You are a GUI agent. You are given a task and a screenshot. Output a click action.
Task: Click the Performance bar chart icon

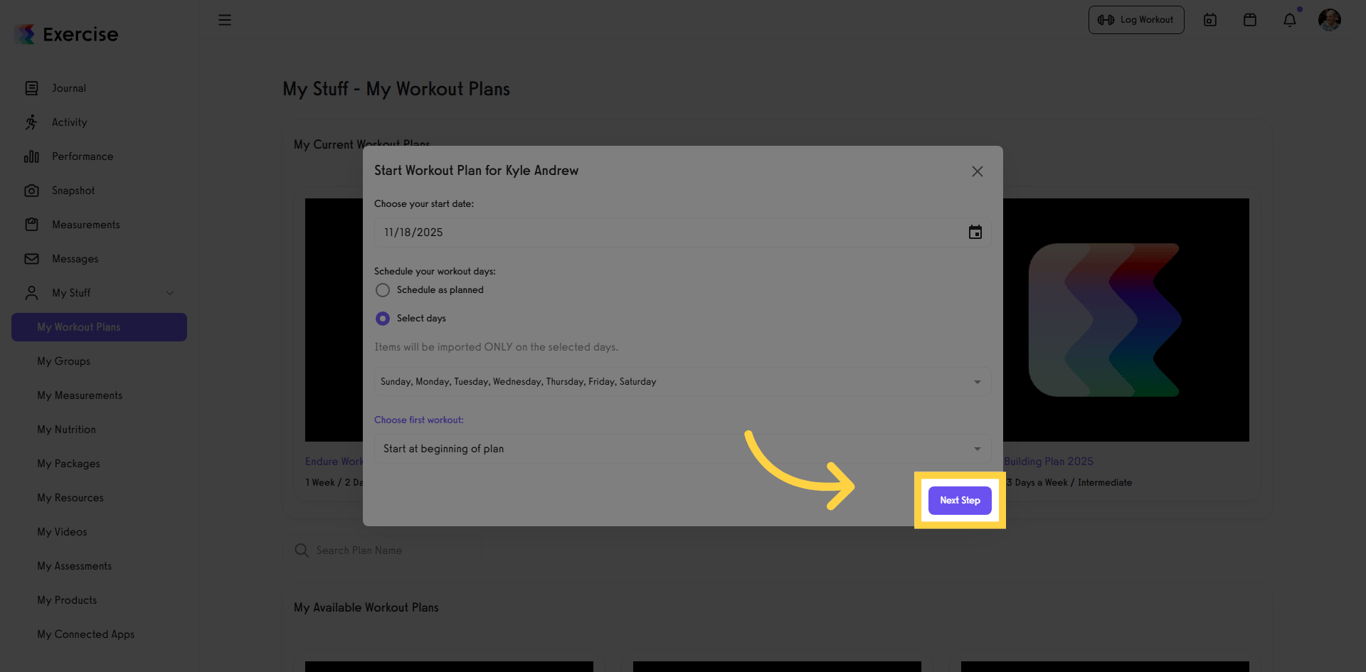(32, 156)
